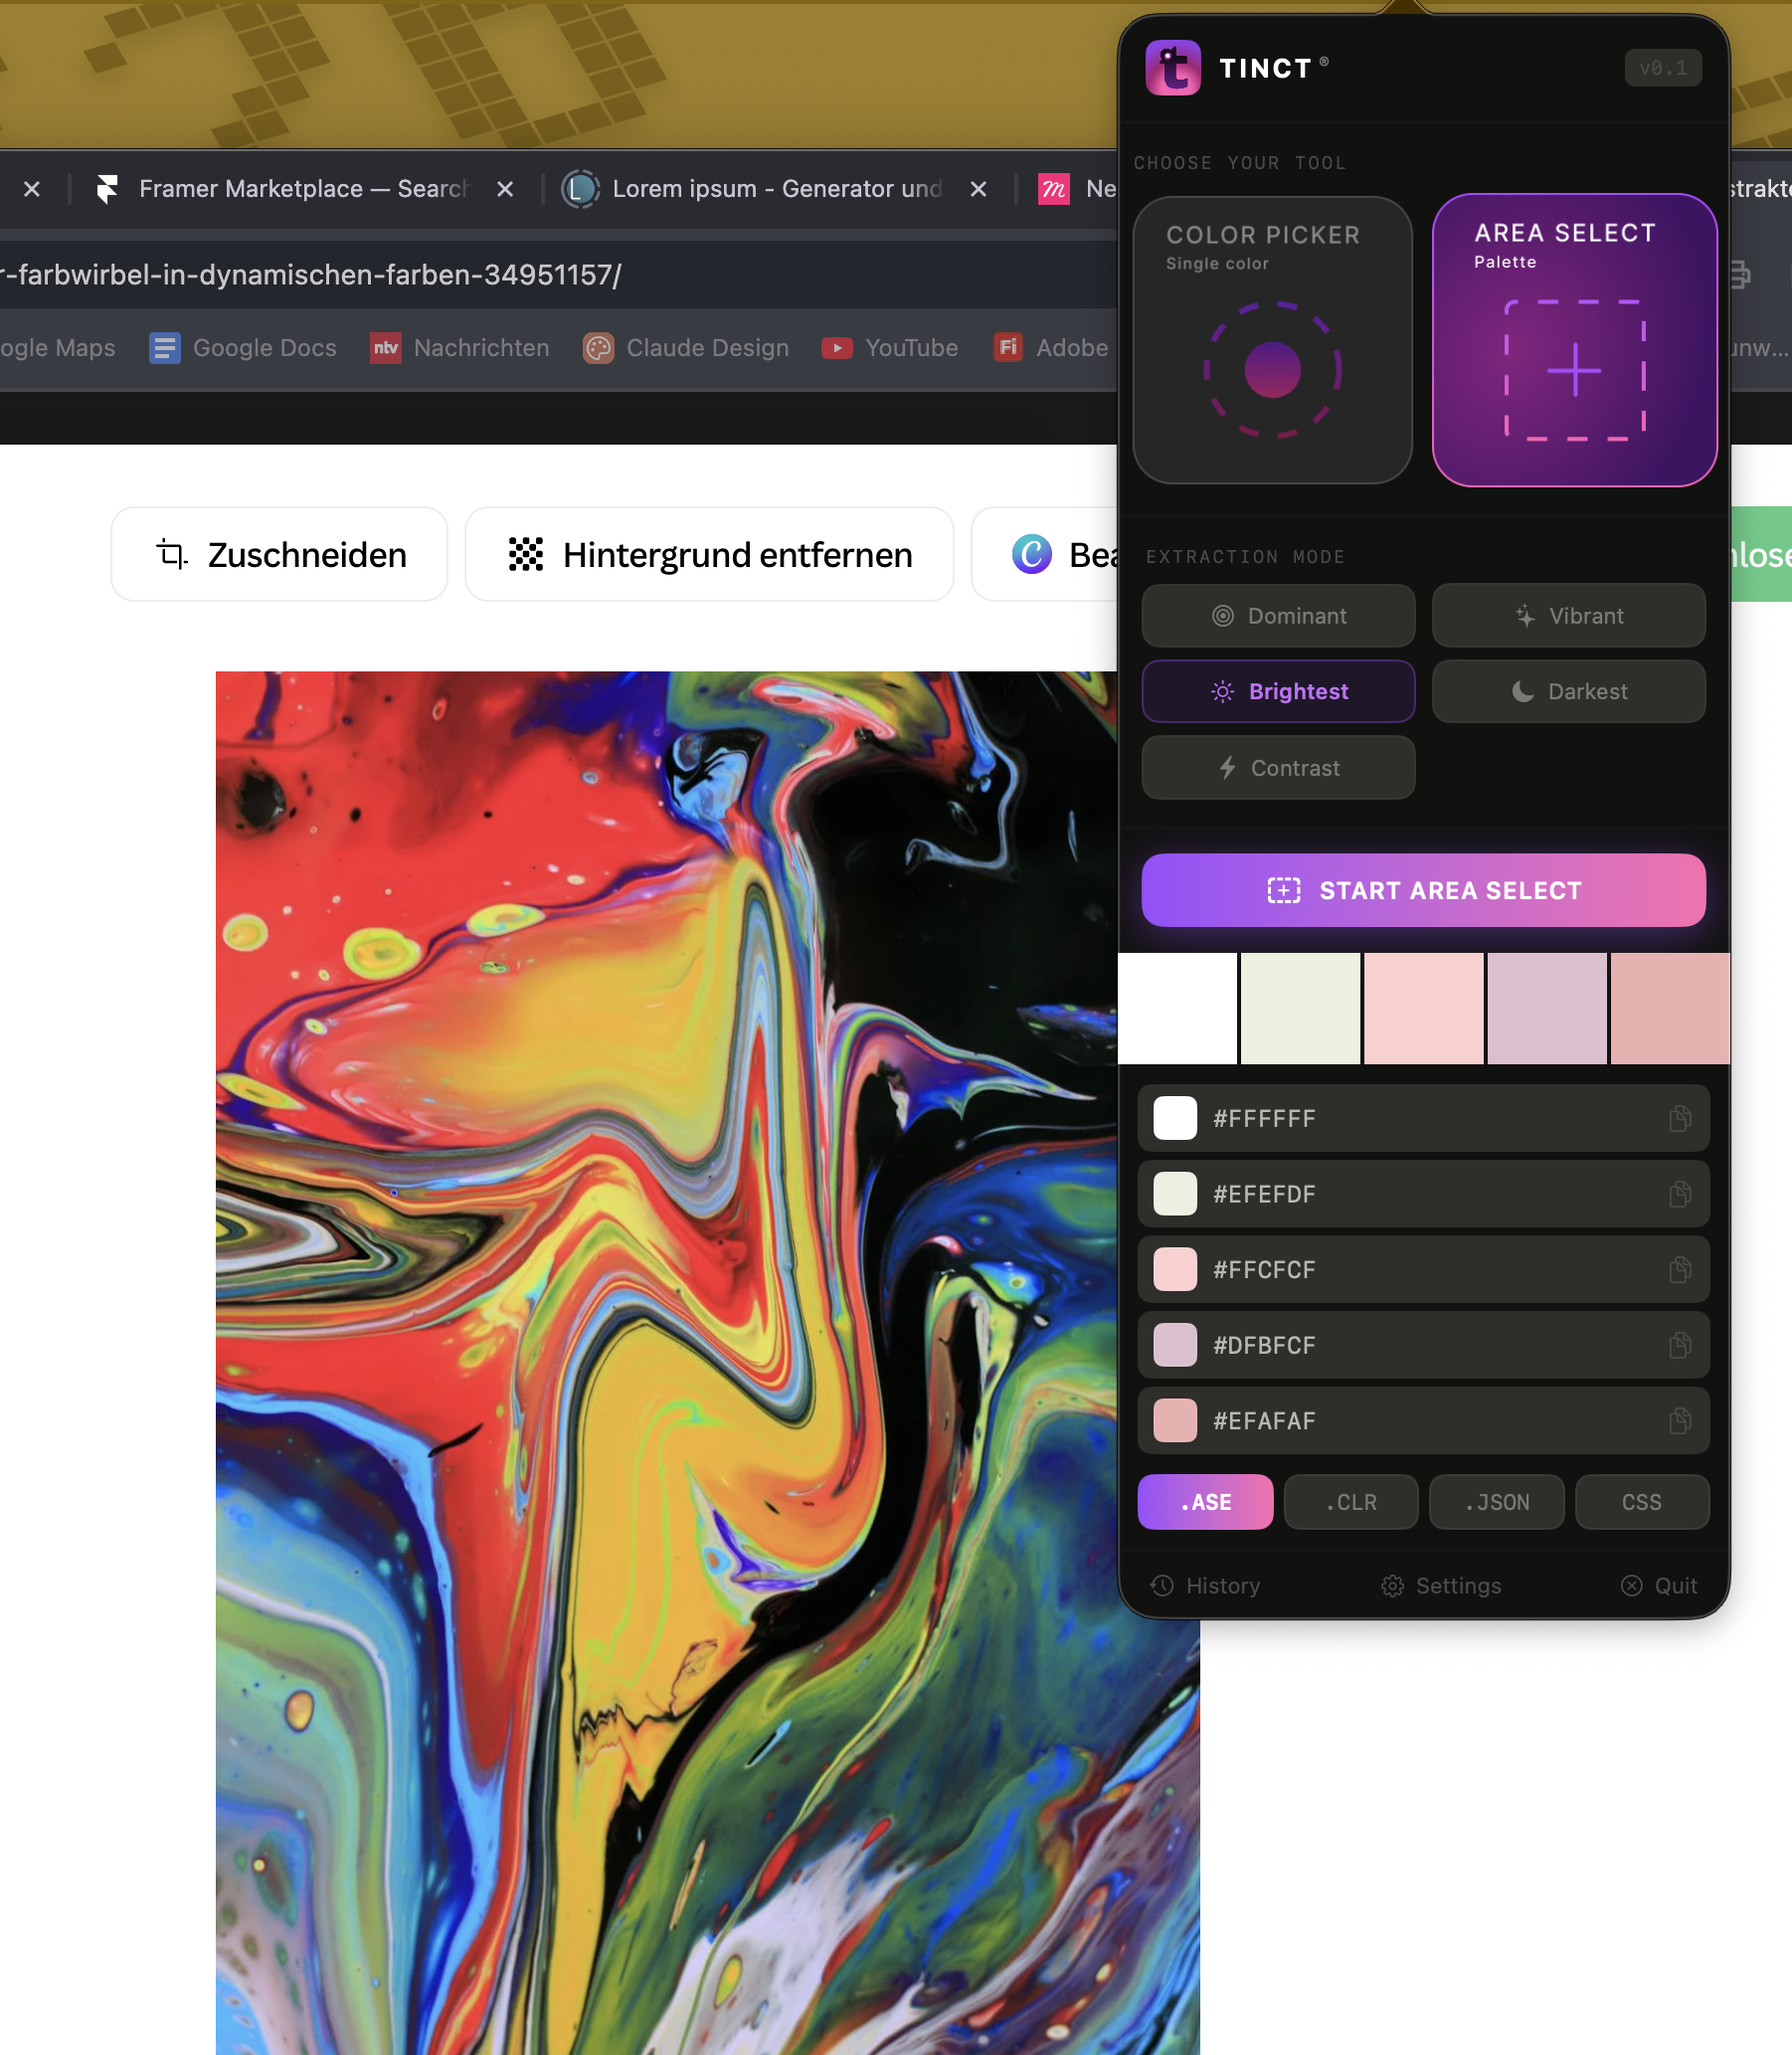Image resolution: width=1792 pixels, height=2055 pixels.
Task: Open History from the clock icon
Action: [1162, 1585]
